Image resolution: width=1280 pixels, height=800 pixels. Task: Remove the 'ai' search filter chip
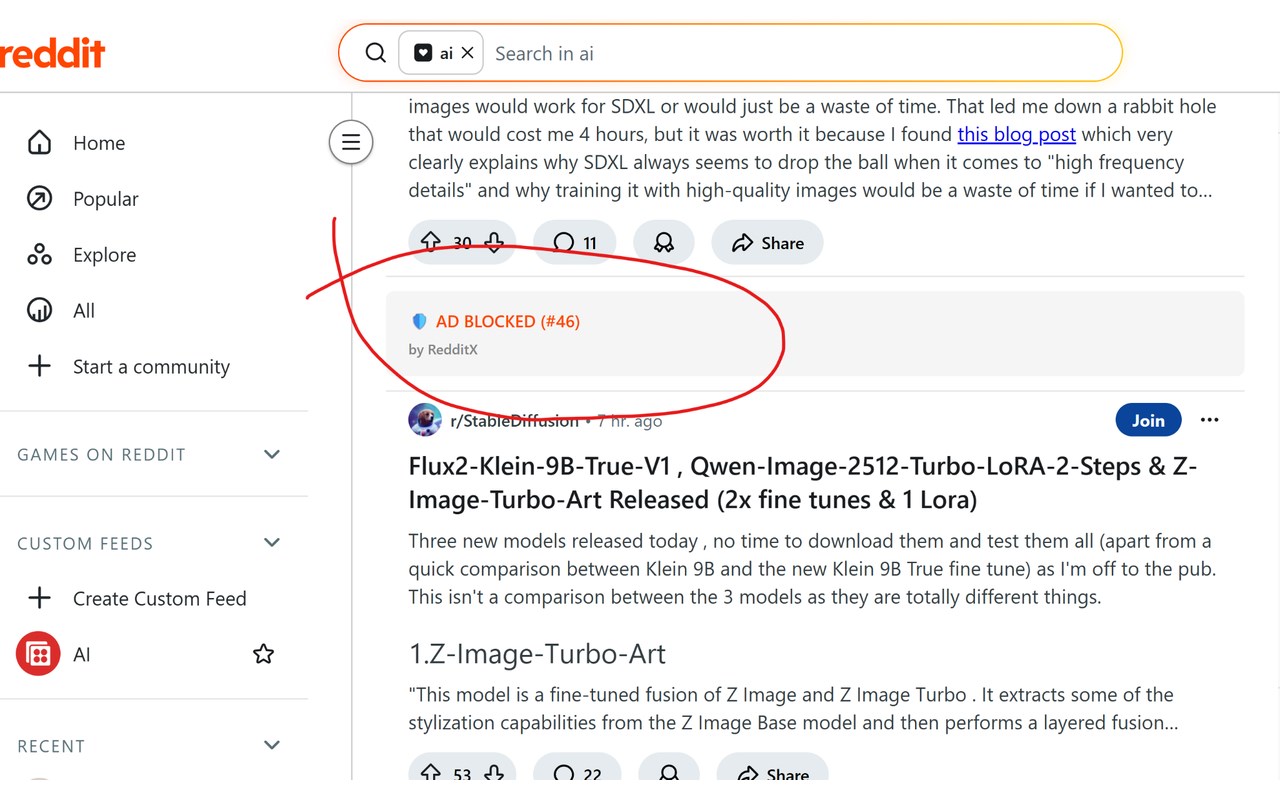[467, 53]
